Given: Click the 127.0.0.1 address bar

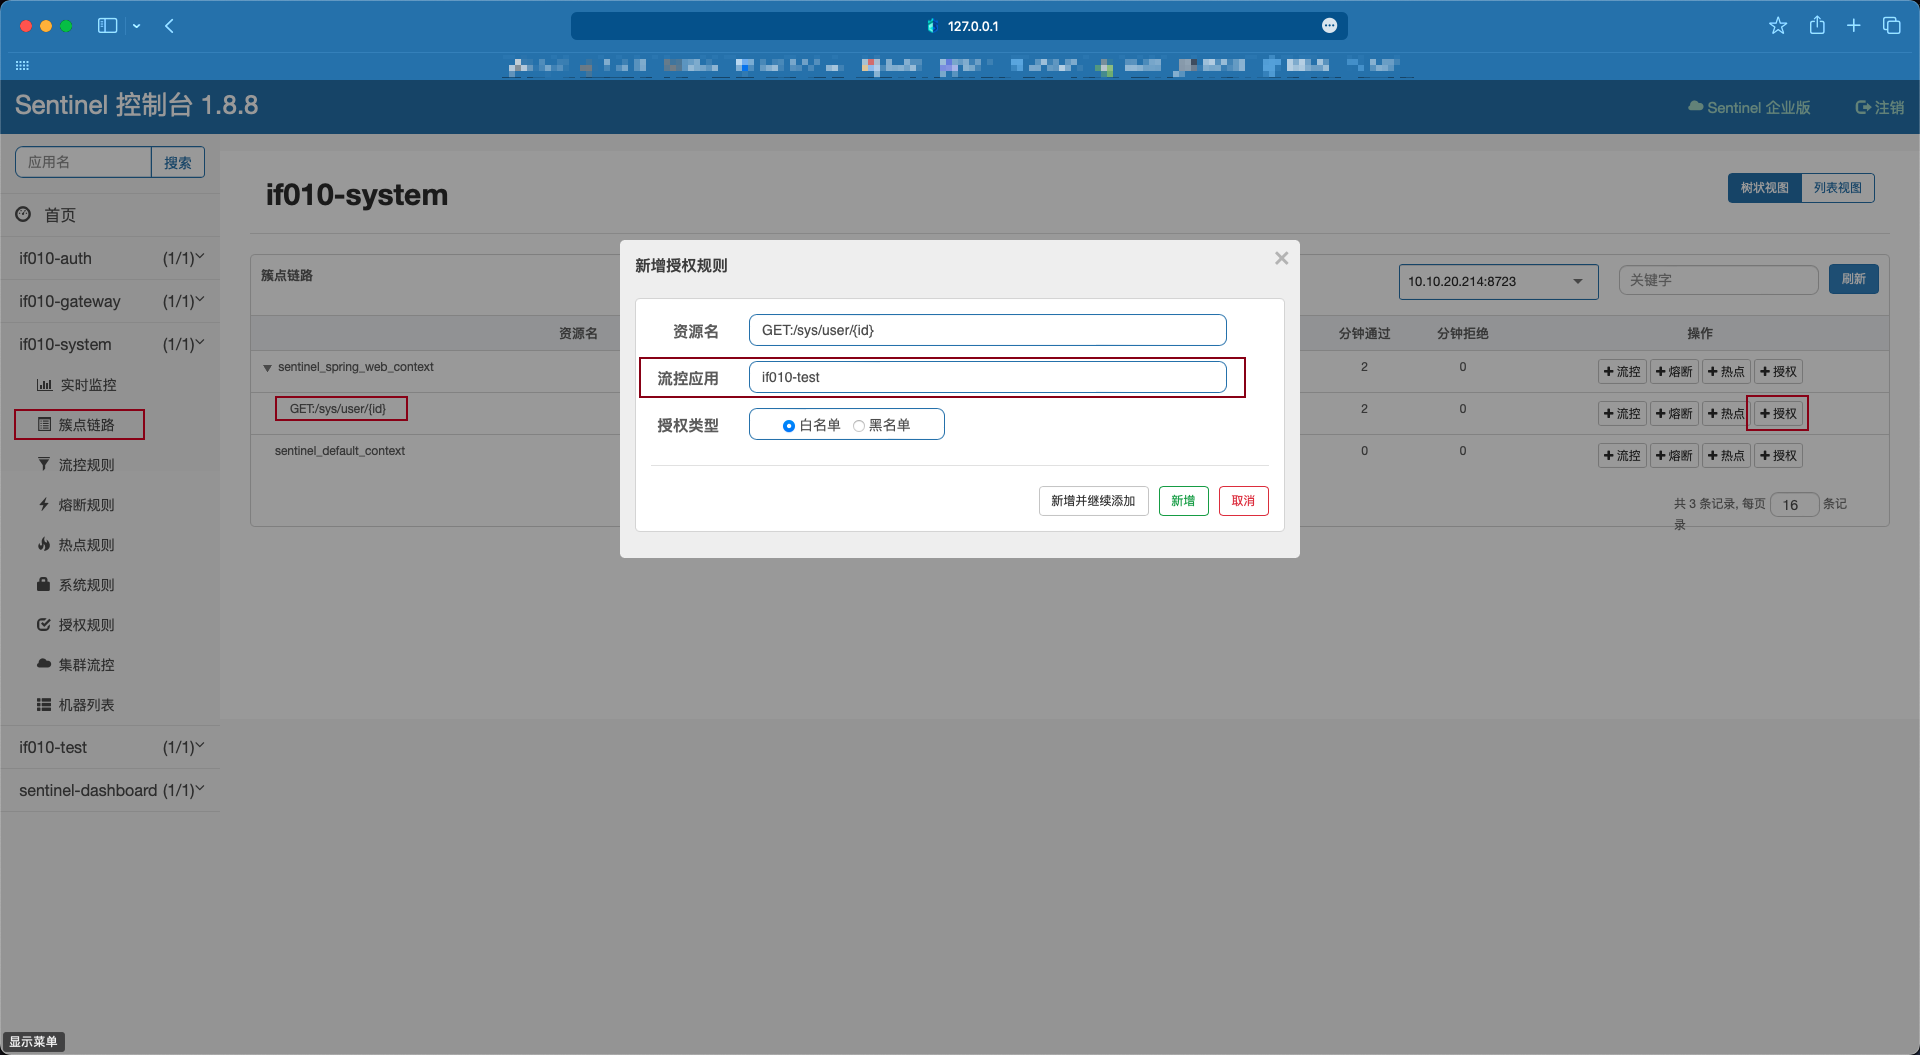Looking at the screenshot, I should coord(959,26).
